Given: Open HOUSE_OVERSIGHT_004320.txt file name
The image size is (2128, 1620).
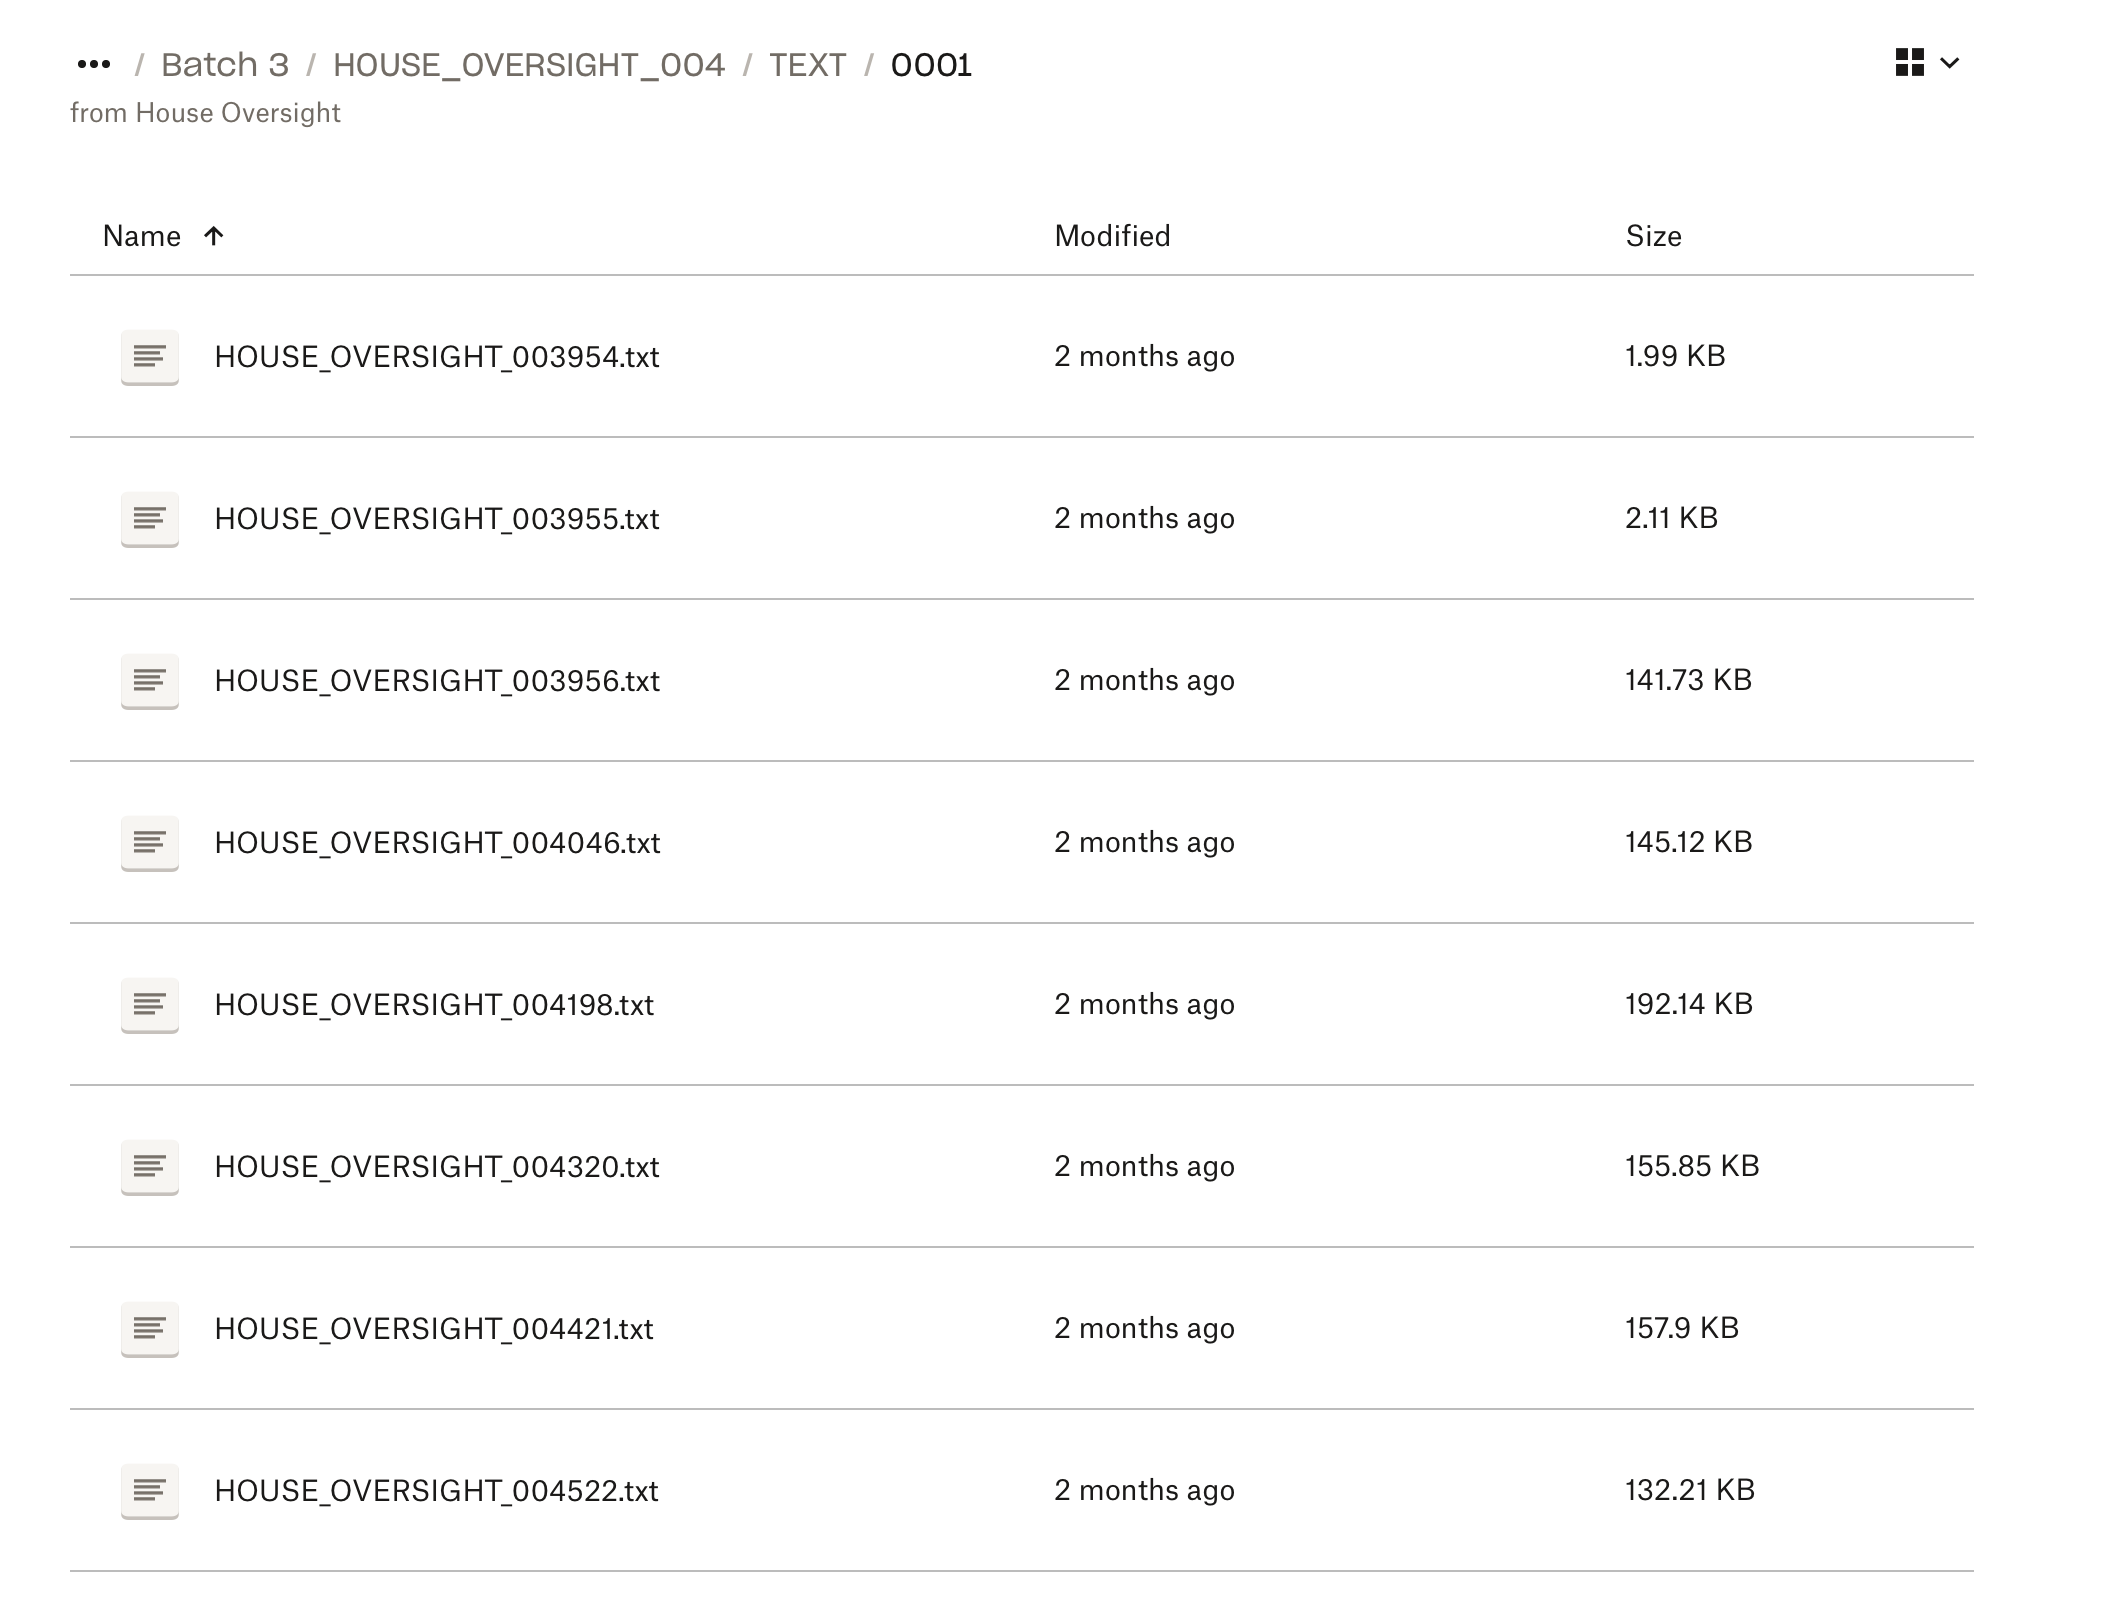Looking at the screenshot, I should coord(437,1167).
